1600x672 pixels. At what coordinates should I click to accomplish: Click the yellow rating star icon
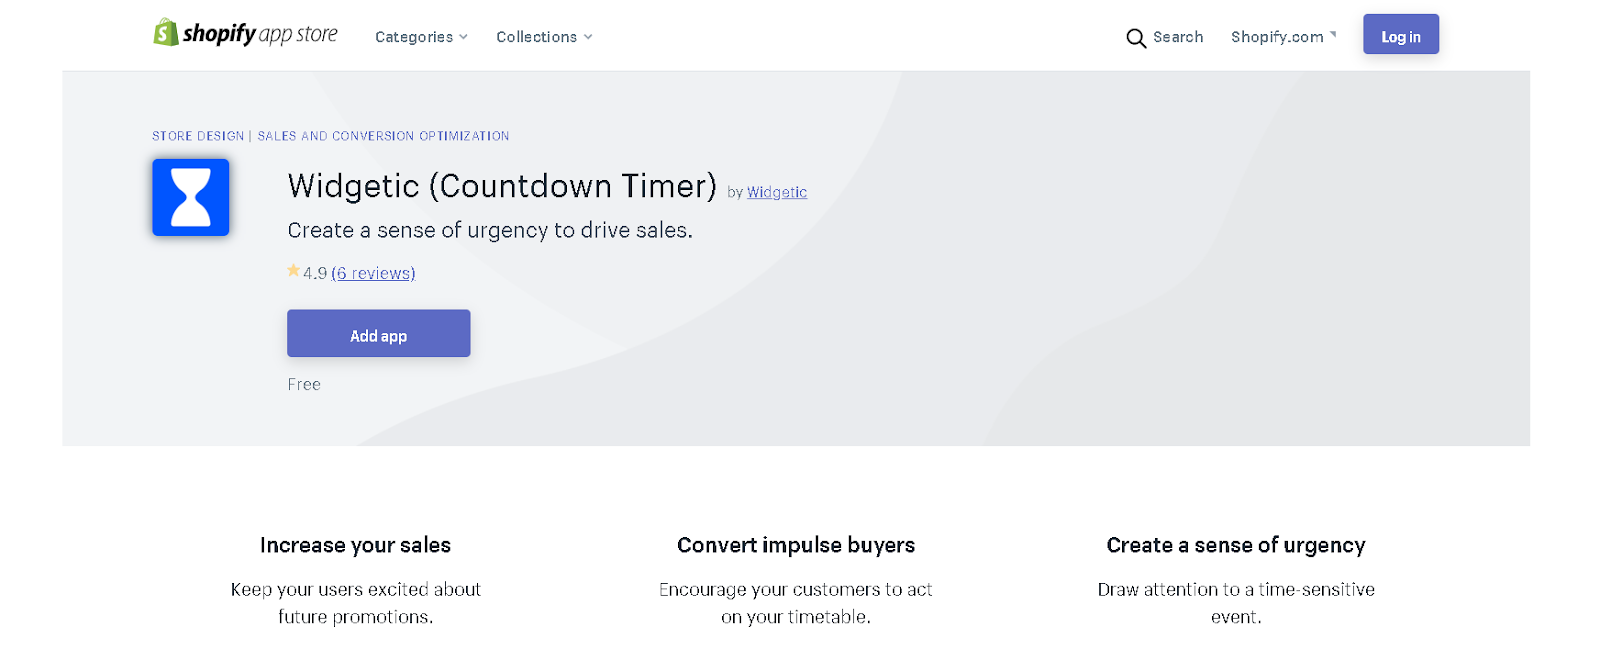pos(293,271)
